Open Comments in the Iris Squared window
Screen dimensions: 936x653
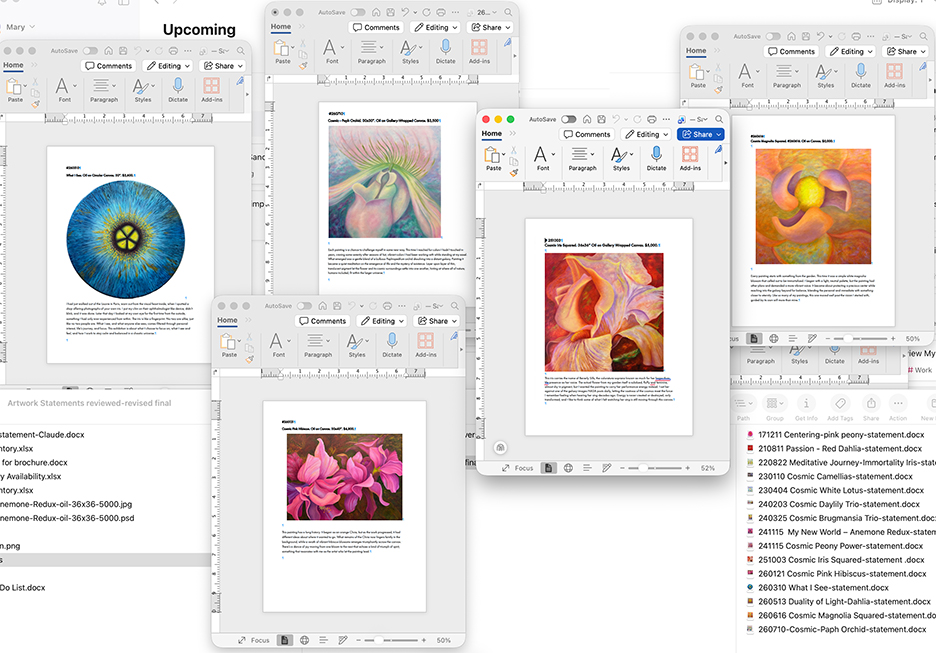tap(587, 134)
